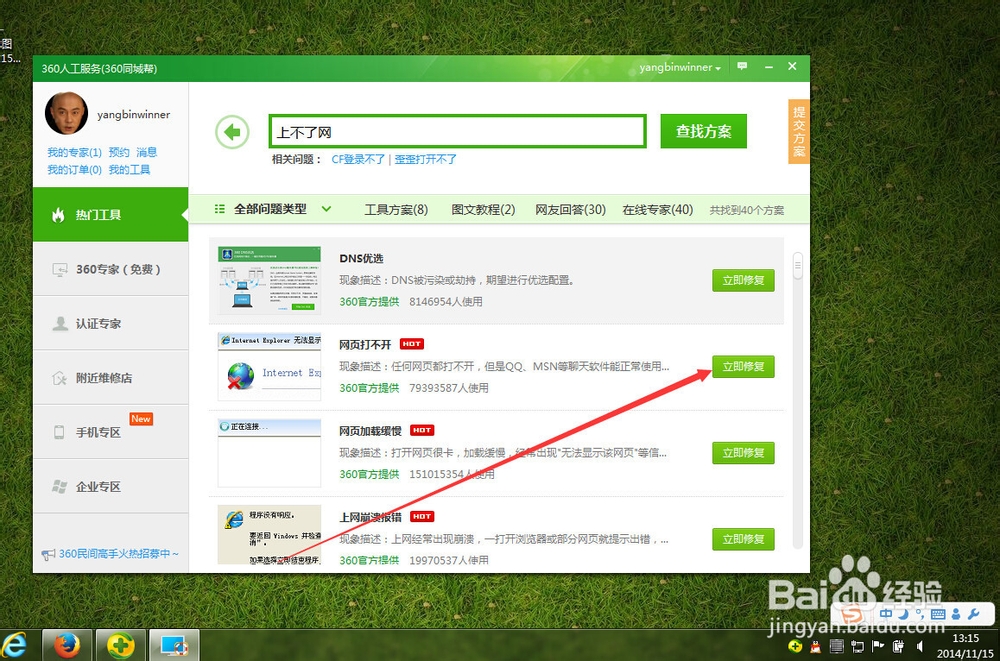1000x661 pixels.
Task: Select 企业专区 in the sidebar
Action: point(110,486)
